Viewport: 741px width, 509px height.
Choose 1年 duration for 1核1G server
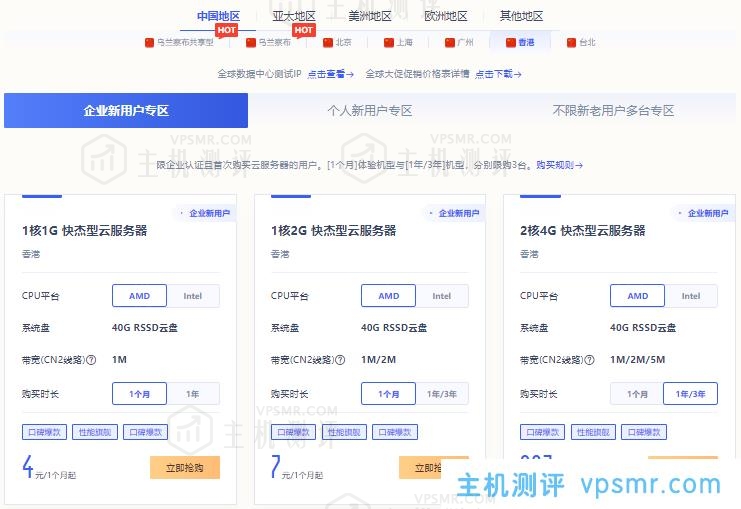pyautogui.click(x=193, y=394)
